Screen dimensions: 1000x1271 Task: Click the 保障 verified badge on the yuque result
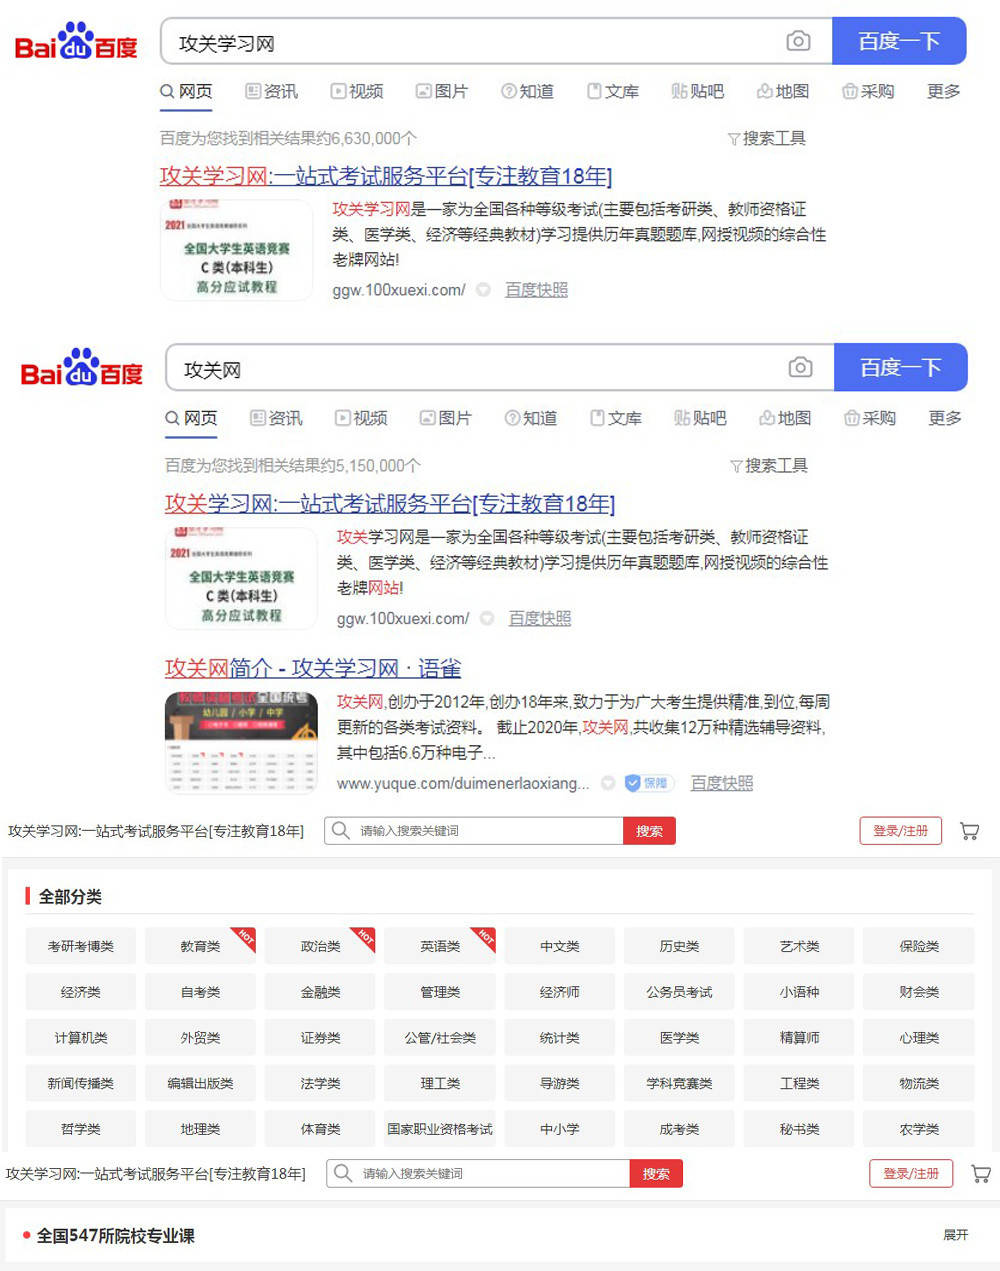pyautogui.click(x=649, y=783)
